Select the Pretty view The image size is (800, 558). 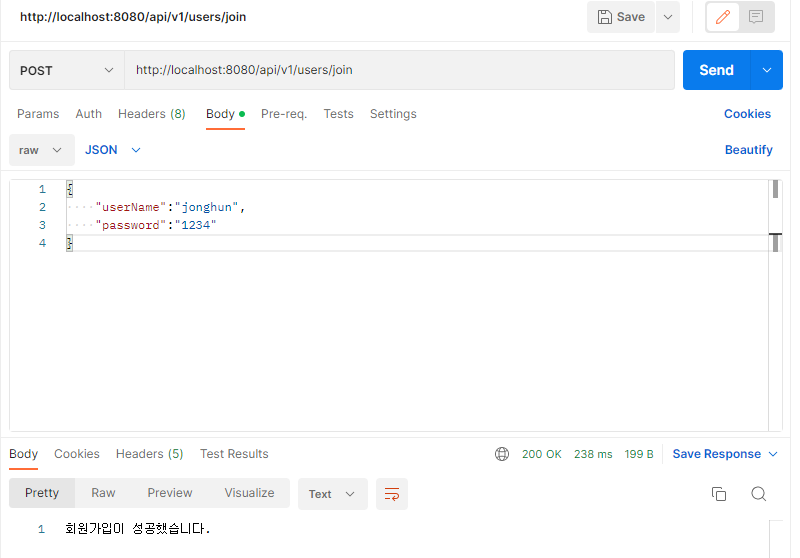tap(42, 493)
